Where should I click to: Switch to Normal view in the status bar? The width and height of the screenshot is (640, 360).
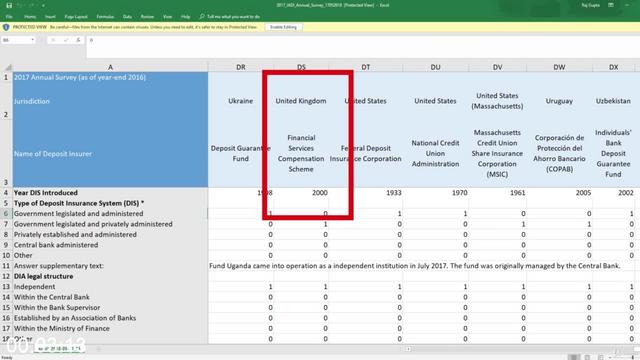tap(574, 357)
